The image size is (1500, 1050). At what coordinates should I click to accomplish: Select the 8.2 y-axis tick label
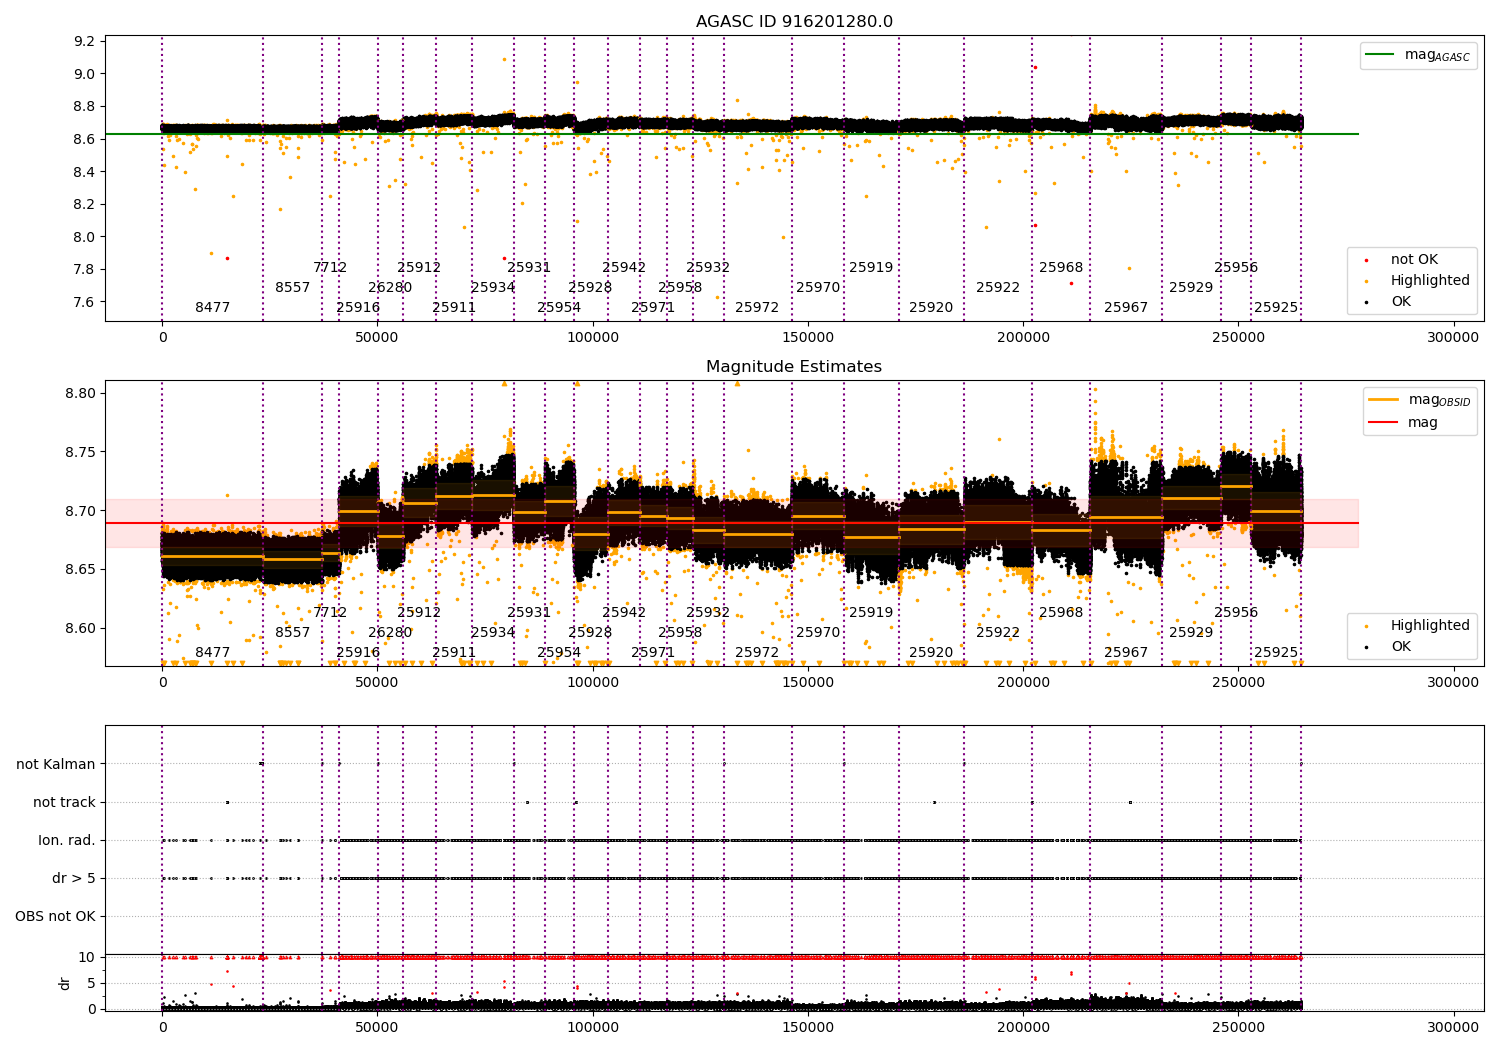(x=85, y=204)
